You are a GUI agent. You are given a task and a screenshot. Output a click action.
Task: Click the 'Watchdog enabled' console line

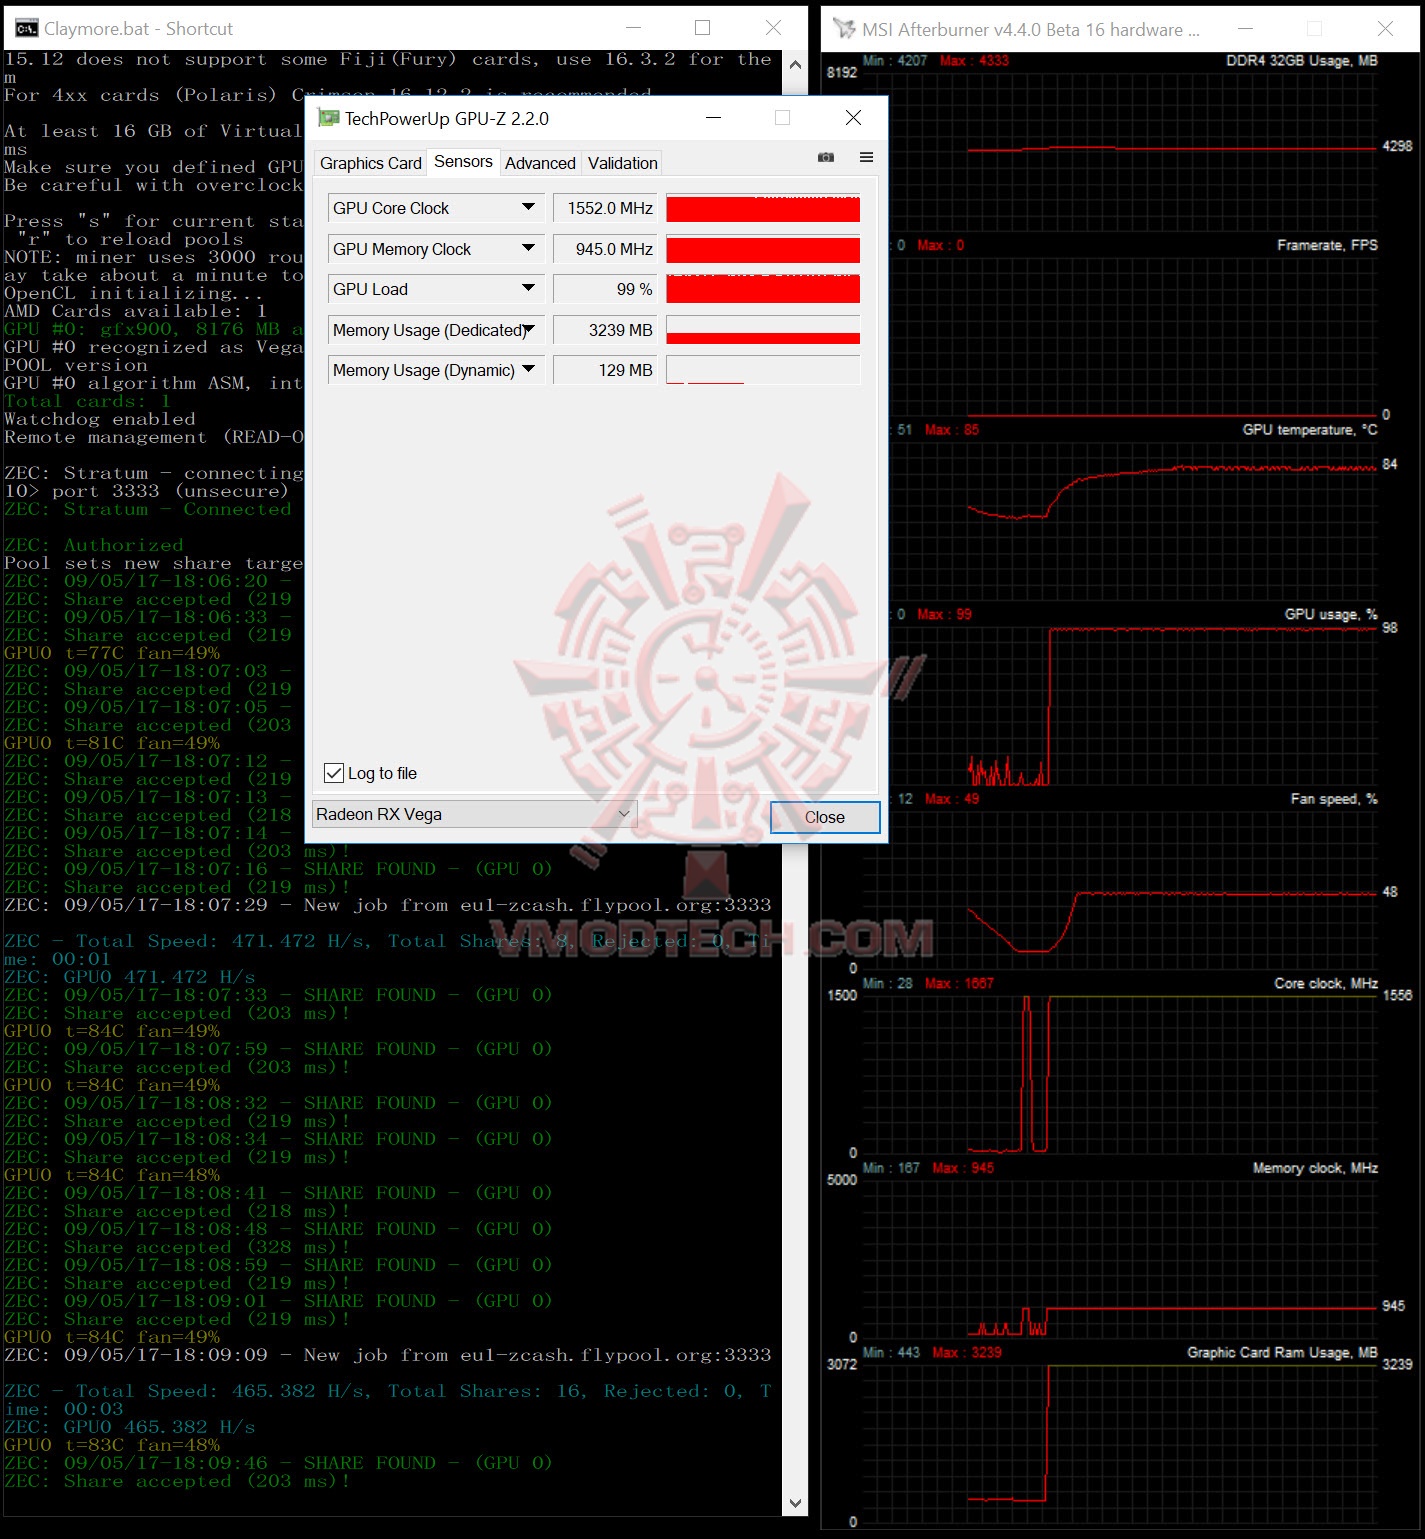tap(100, 419)
